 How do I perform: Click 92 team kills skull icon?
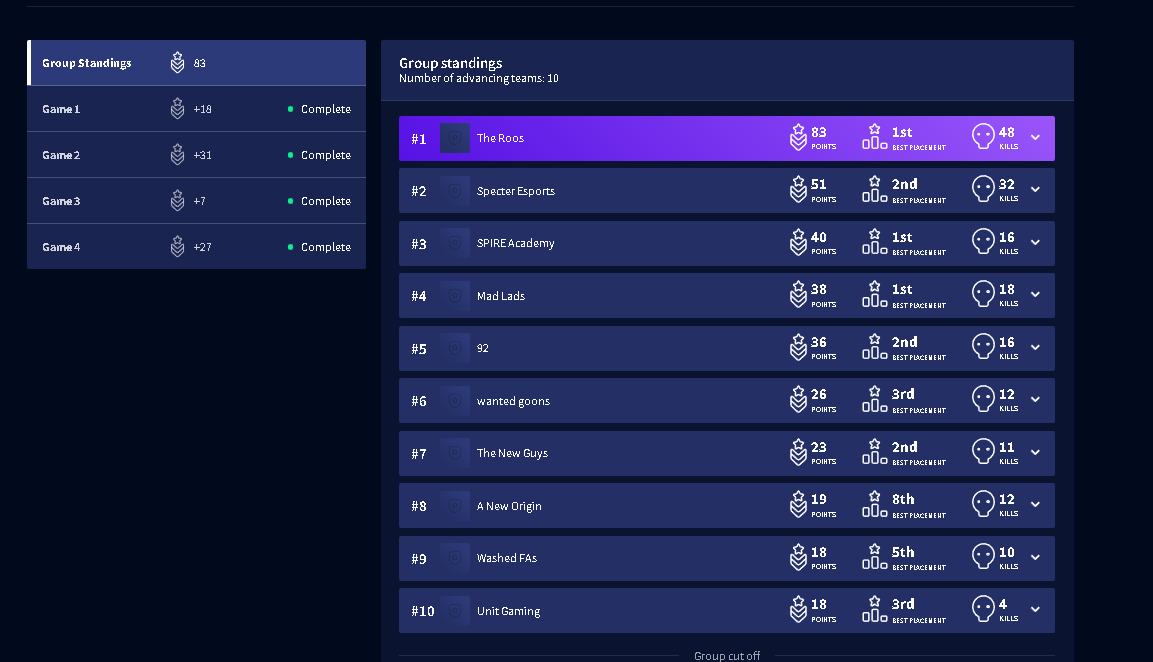(983, 347)
